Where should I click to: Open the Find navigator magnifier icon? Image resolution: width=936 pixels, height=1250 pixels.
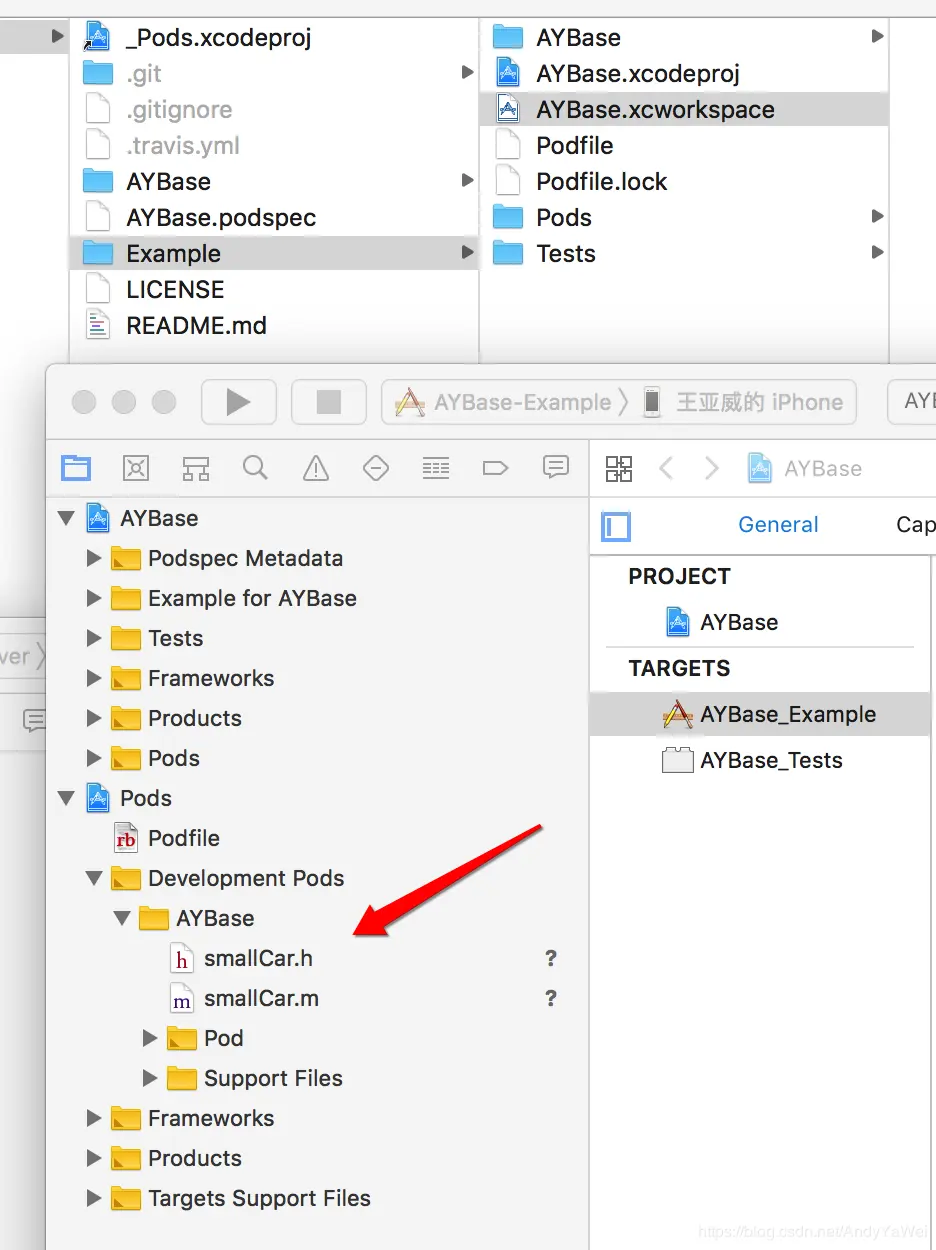click(x=256, y=467)
